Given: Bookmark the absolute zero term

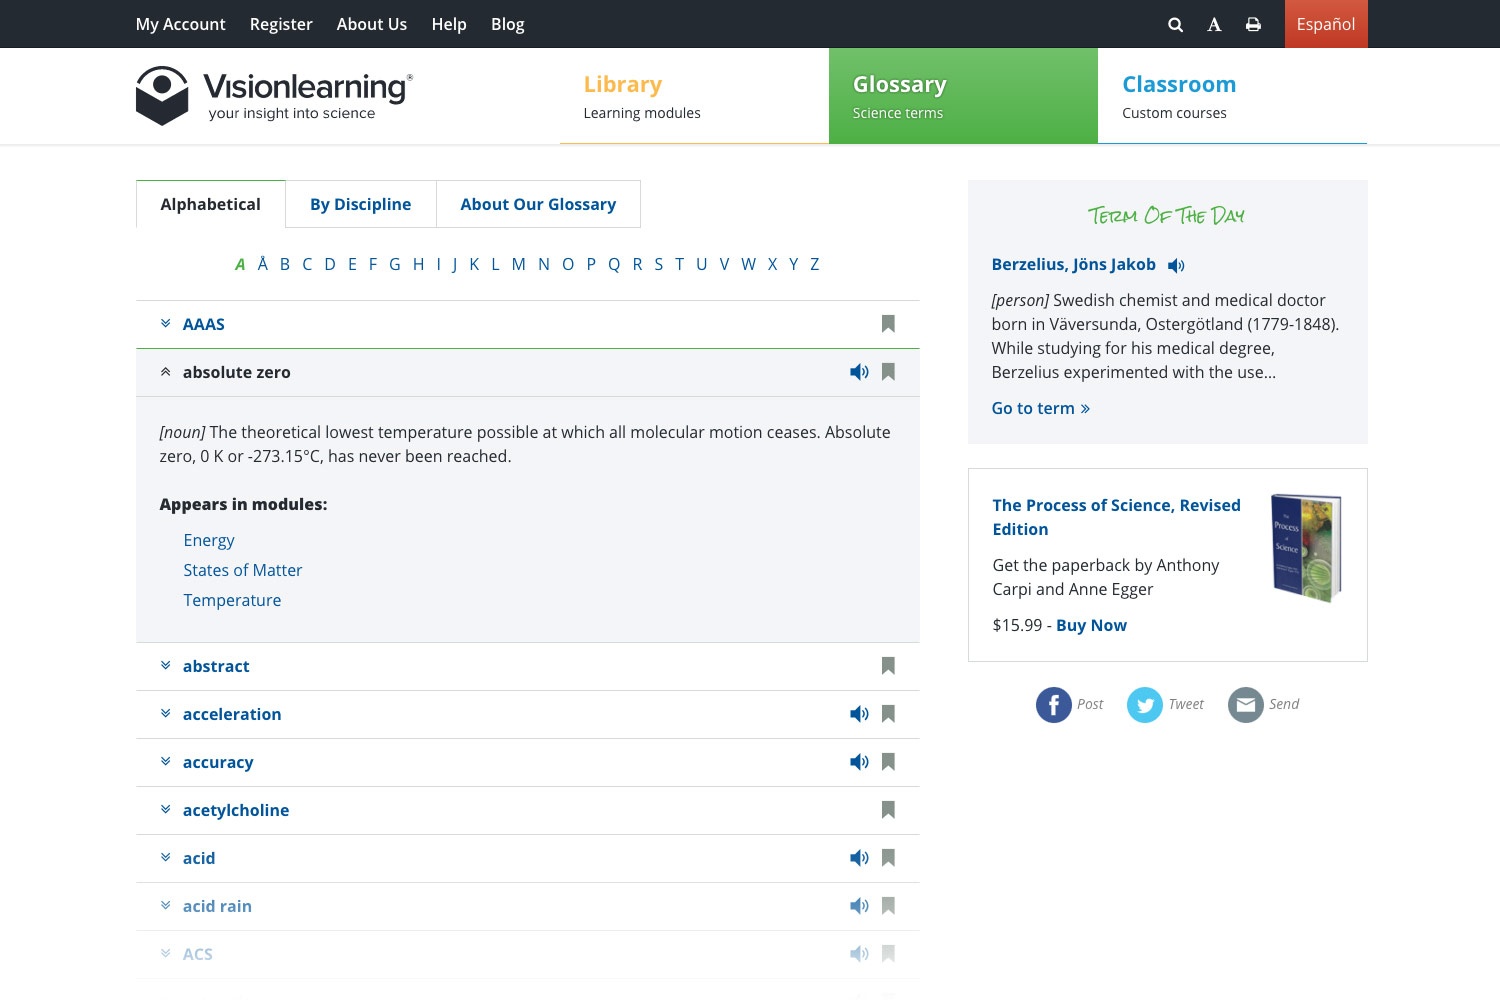Looking at the screenshot, I should click(888, 372).
